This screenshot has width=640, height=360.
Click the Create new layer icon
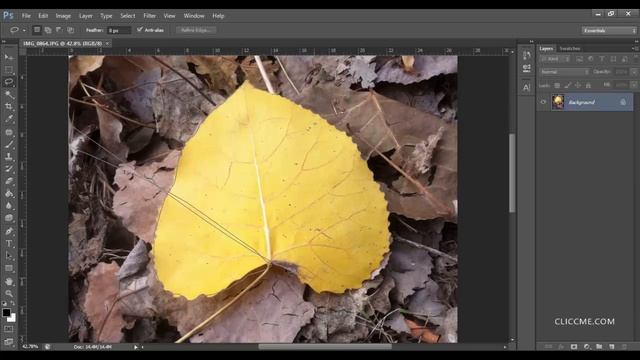tap(611, 347)
